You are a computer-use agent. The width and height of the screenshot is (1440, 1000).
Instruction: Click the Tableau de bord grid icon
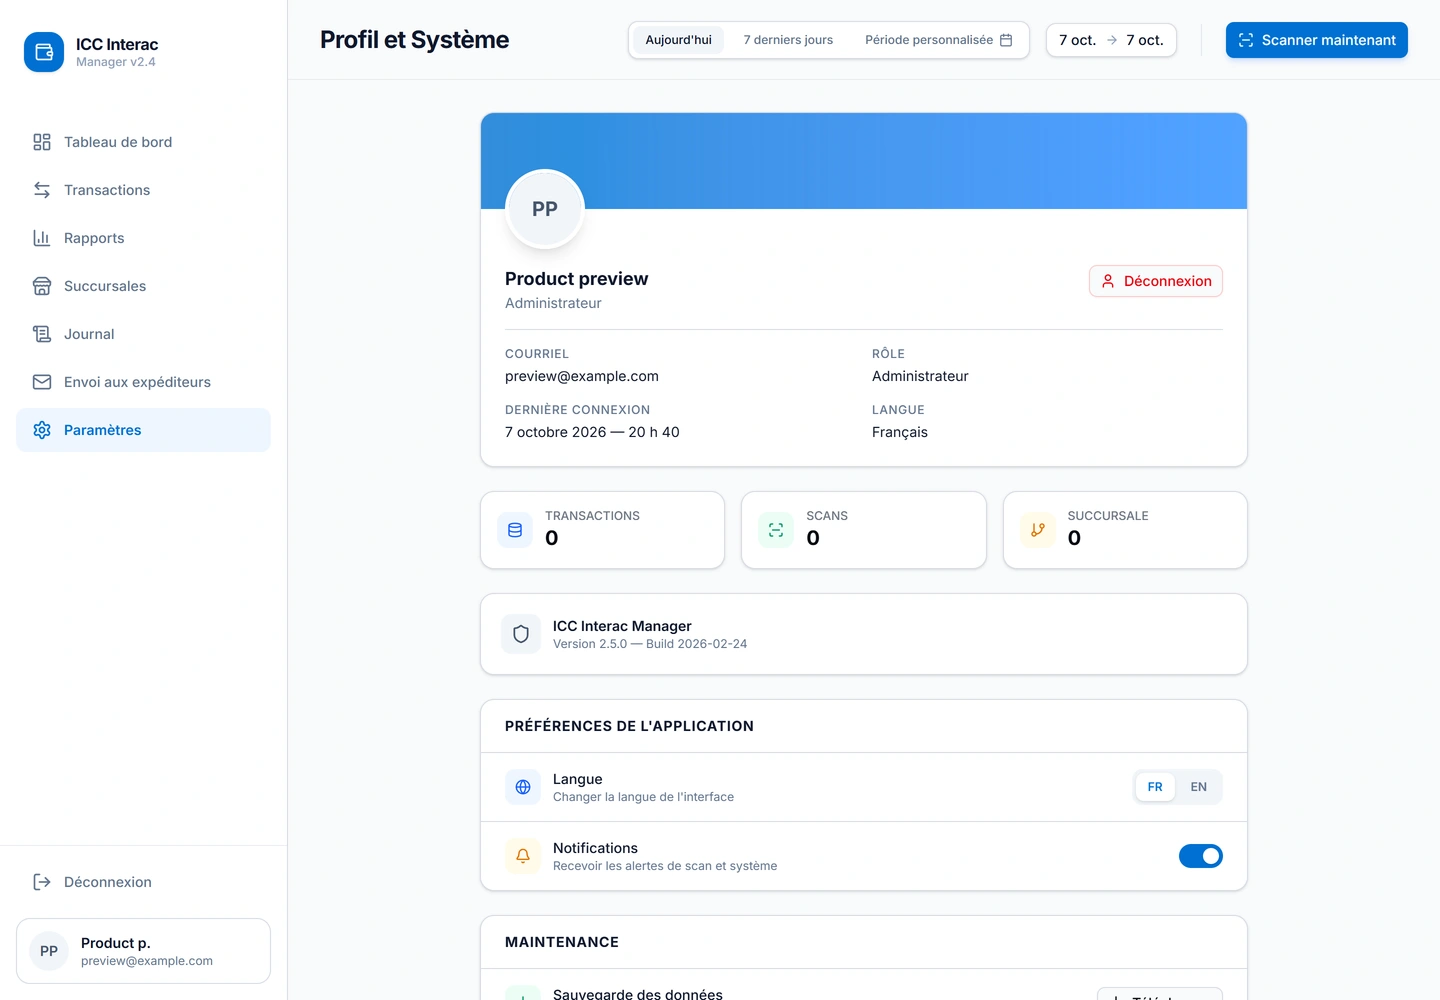point(42,142)
